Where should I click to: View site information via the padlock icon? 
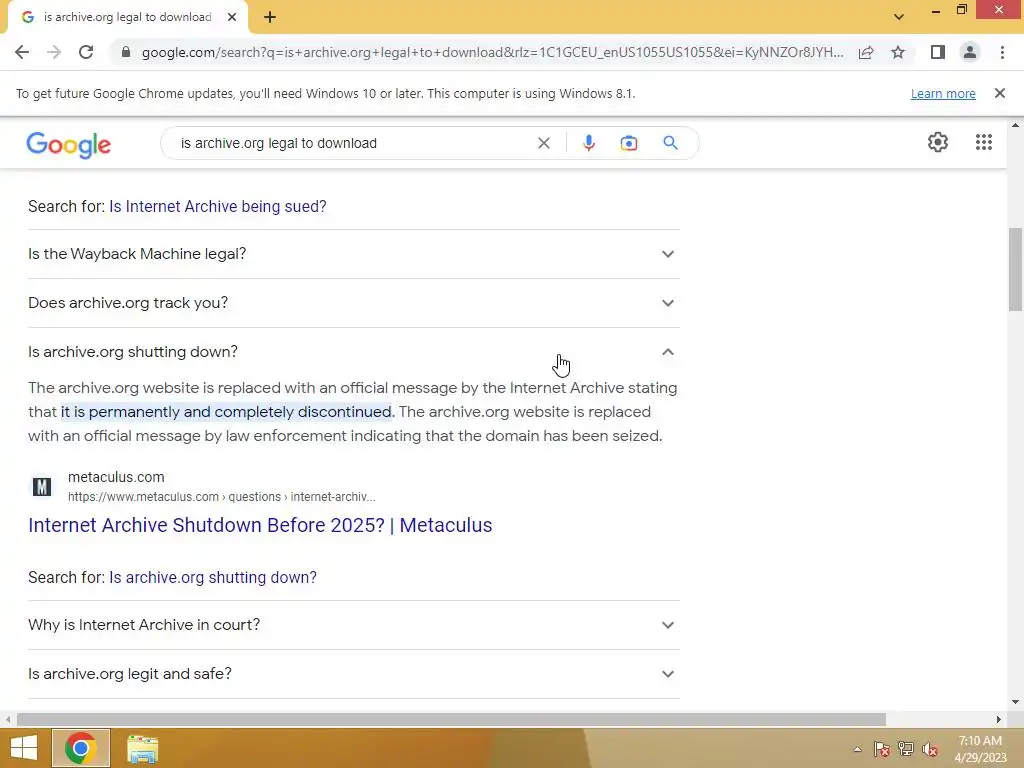[126, 52]
